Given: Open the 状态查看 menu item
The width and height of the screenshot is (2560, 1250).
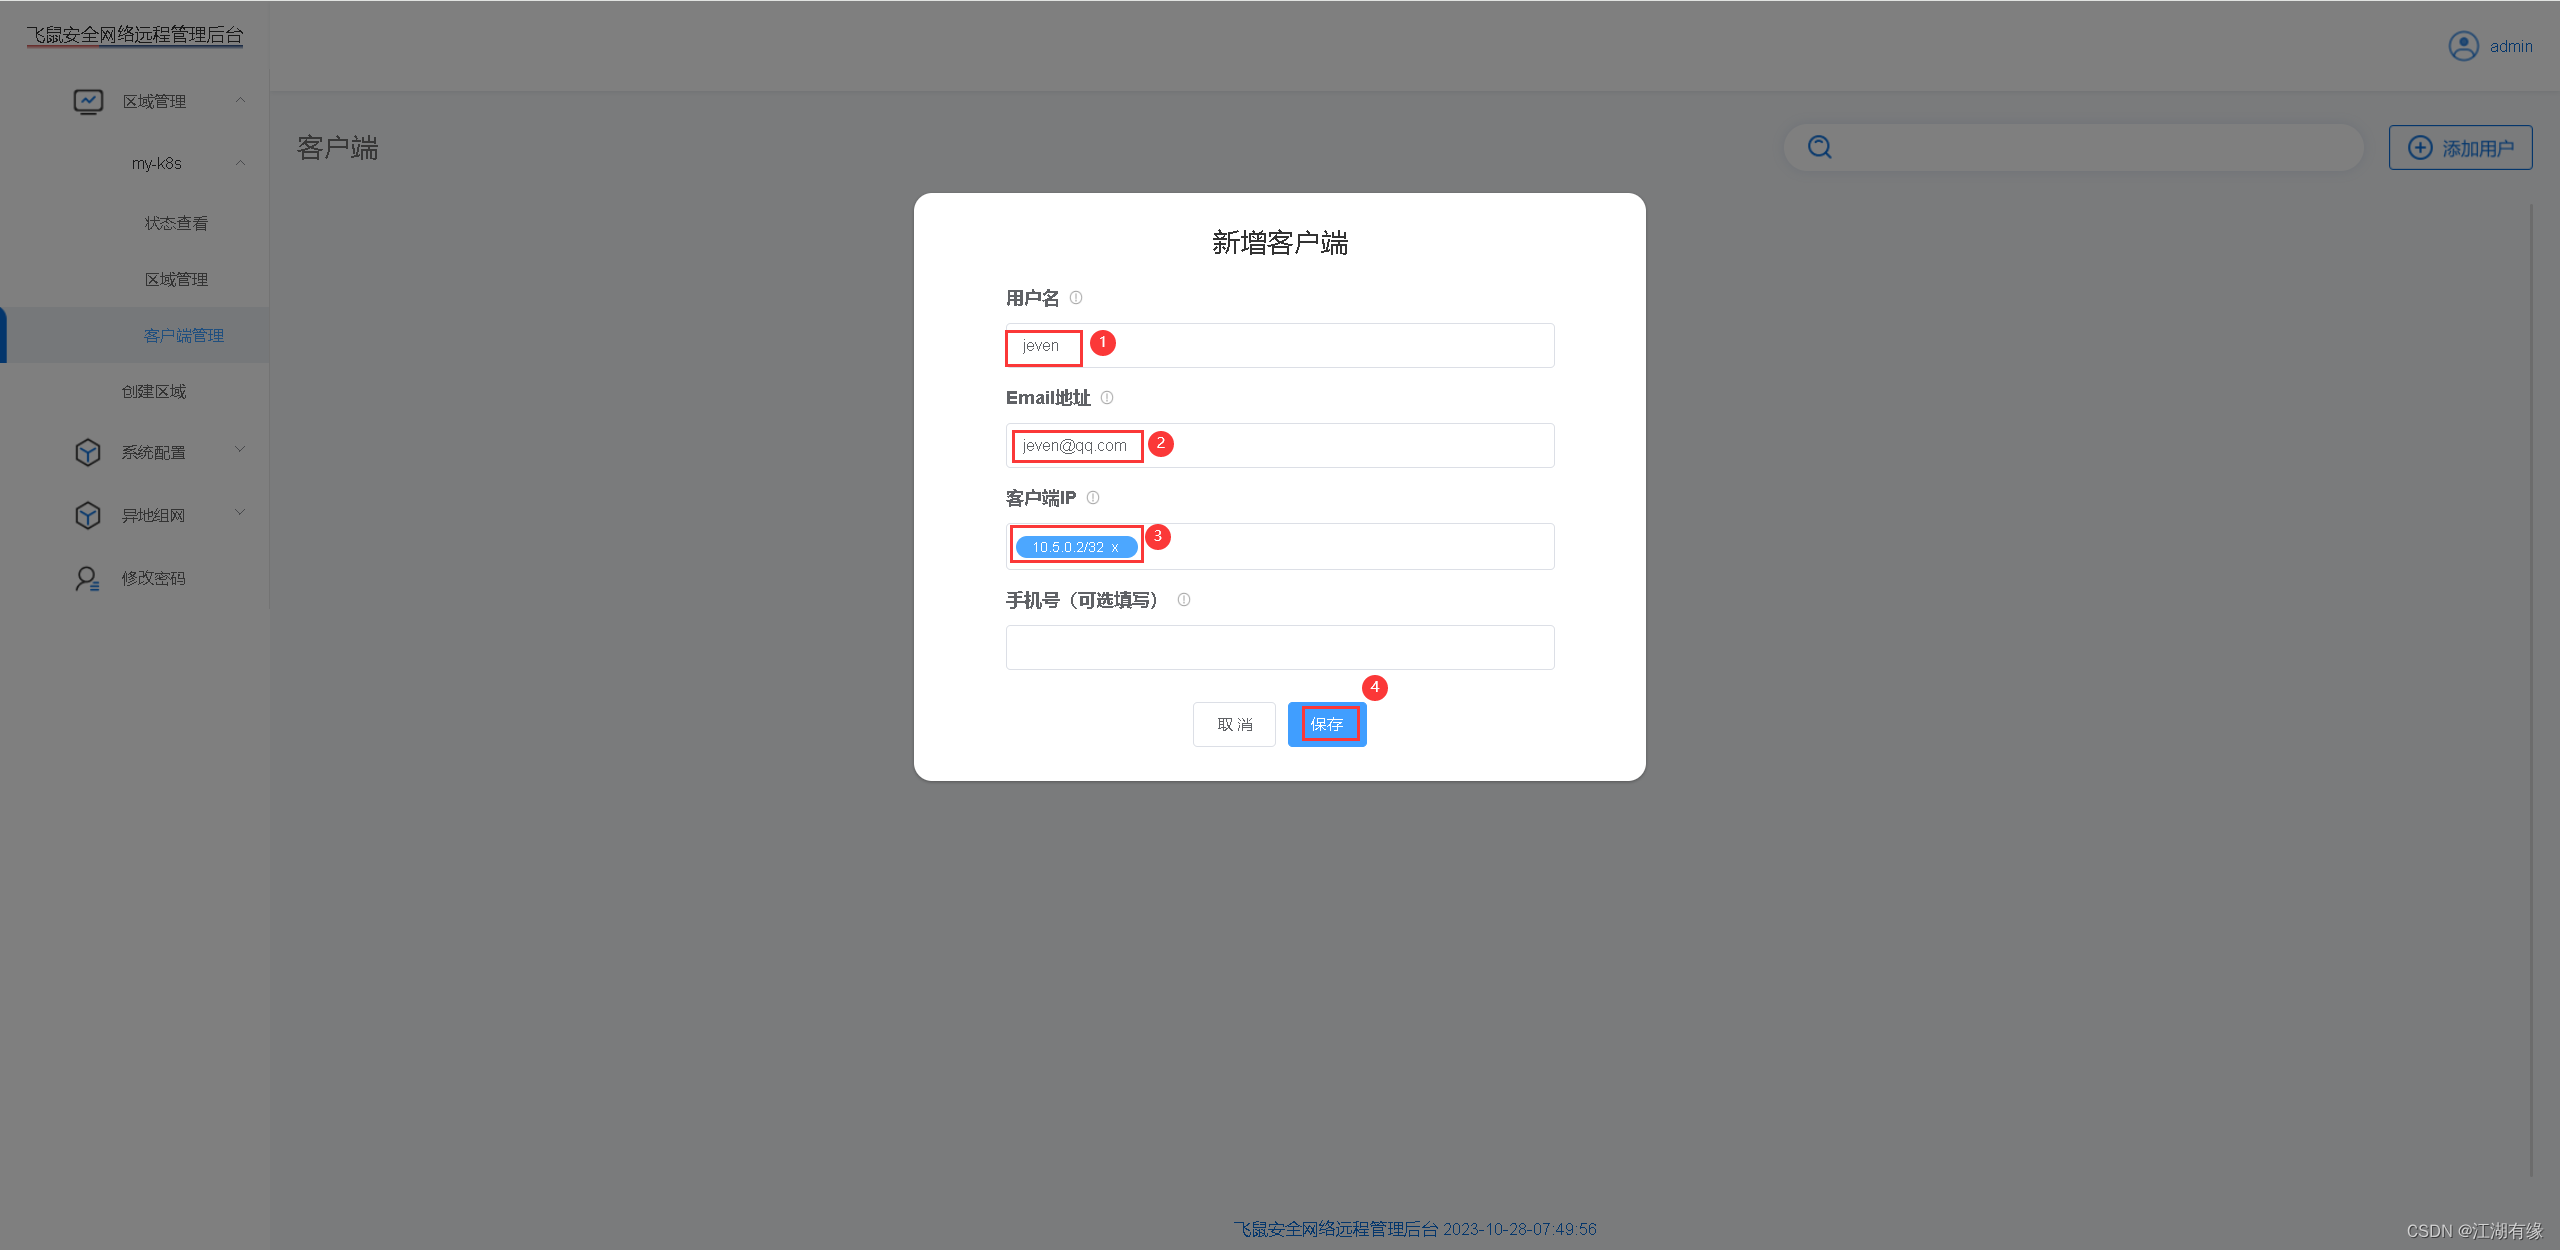Looking at the screenshot, I should point(176,223).
